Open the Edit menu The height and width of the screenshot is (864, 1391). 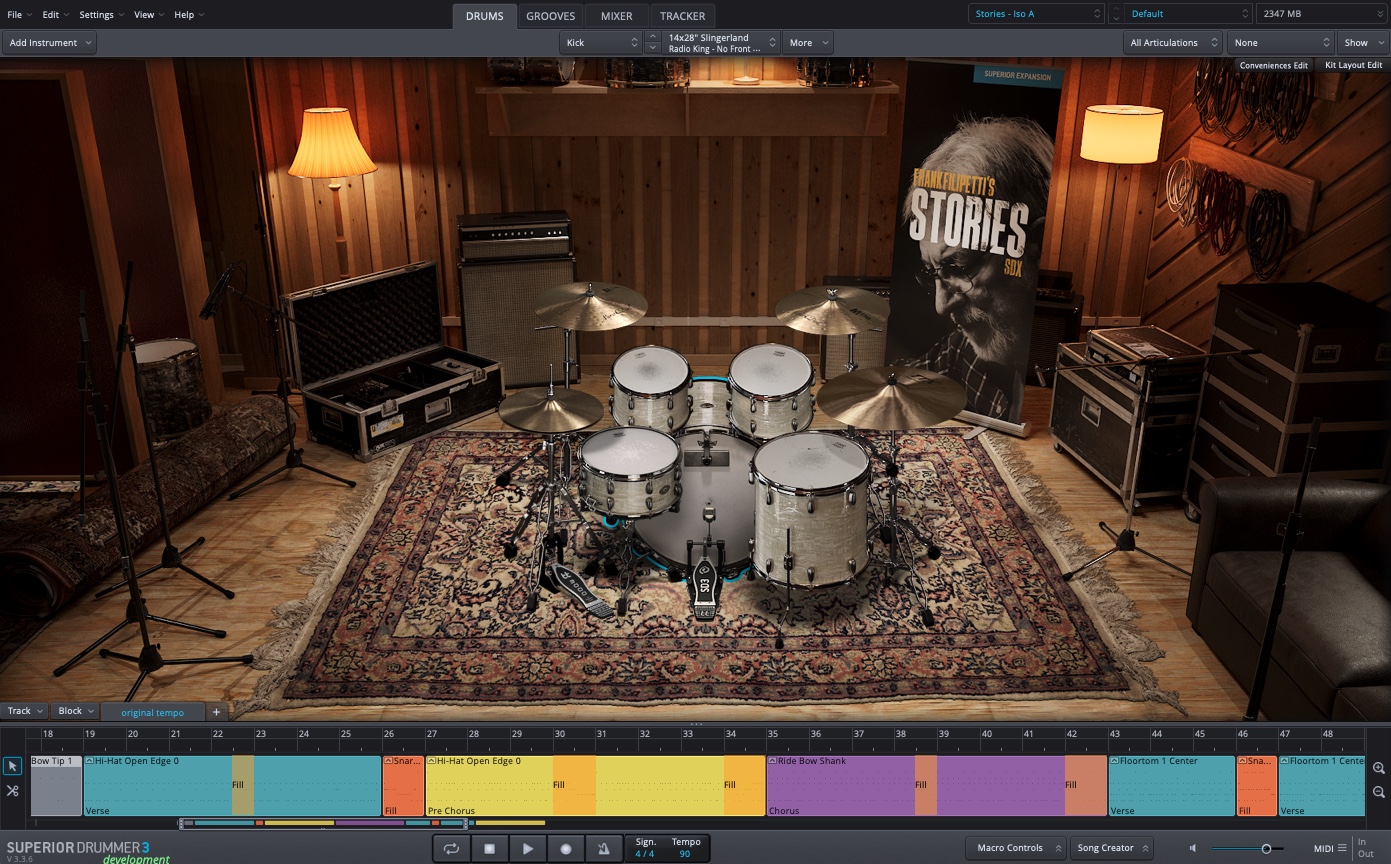pos(55,15)
